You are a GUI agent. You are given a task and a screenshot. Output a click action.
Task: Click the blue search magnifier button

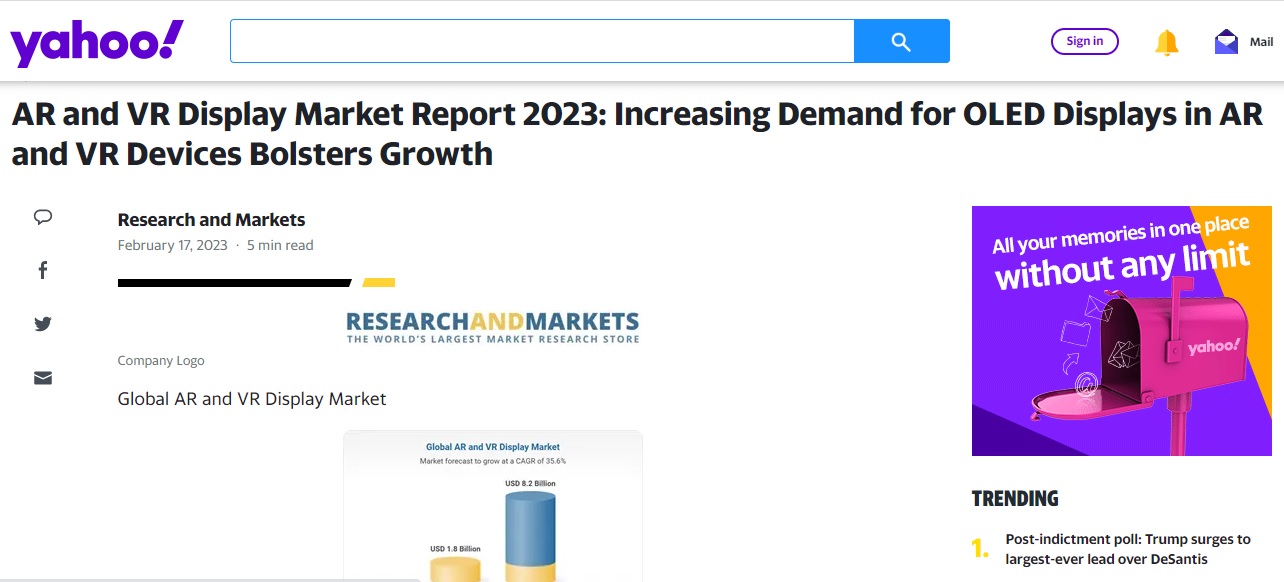pyautogui.click(x=901, y=41)
